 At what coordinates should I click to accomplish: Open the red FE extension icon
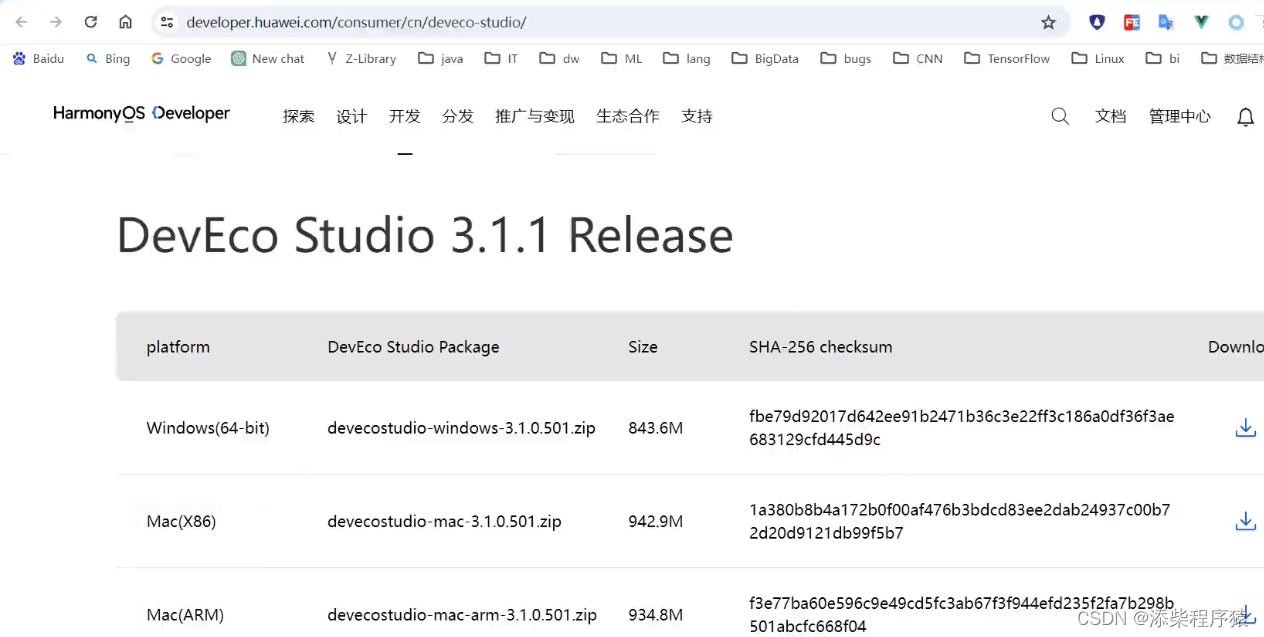1132,22
